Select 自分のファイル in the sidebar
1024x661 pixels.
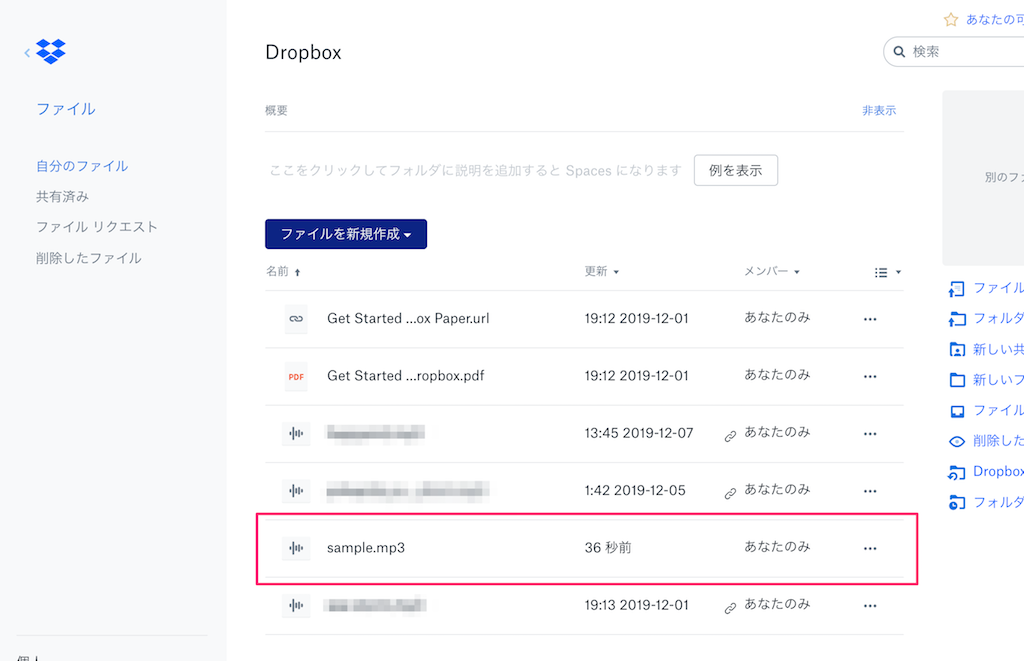click(82, 166)
